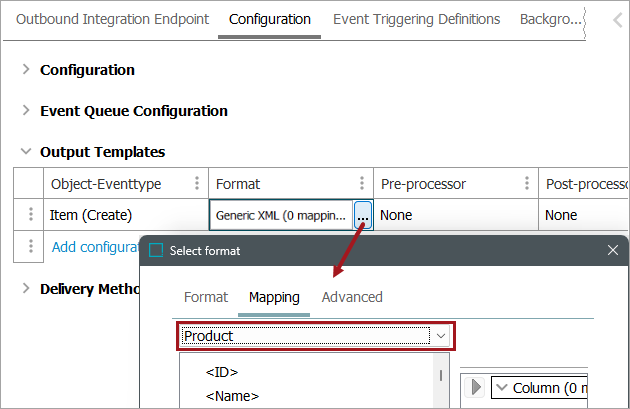Viewport: 630px width, 409px height.
Task: Select the <ID> node in mapping tree
Action: tap(221, 372)
